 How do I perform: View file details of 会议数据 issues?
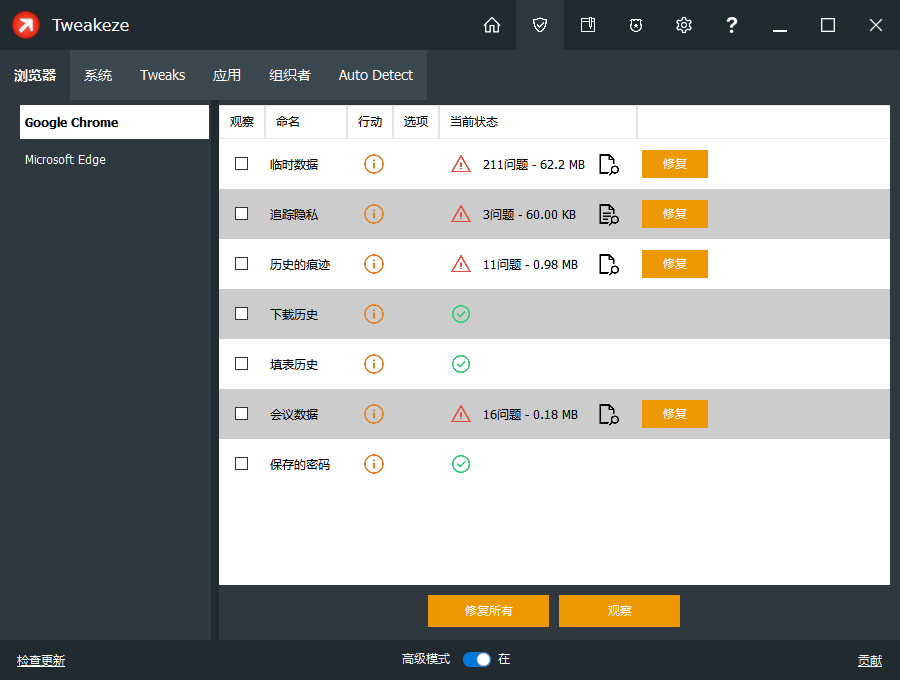[609, 414]
